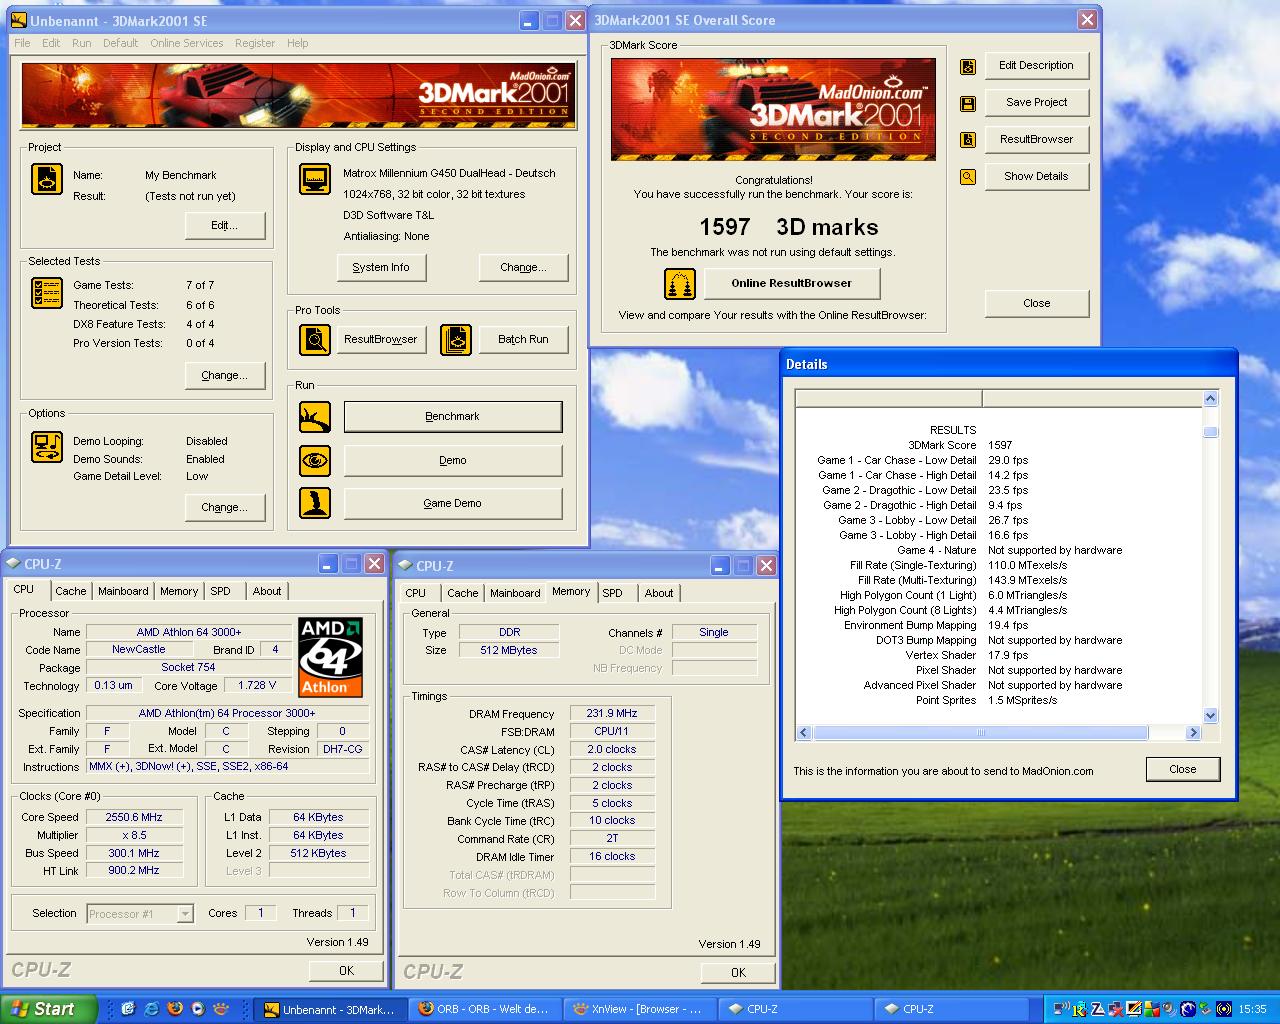Click the Details vertical scrollbar up arrow

[x=1210, y=398]
